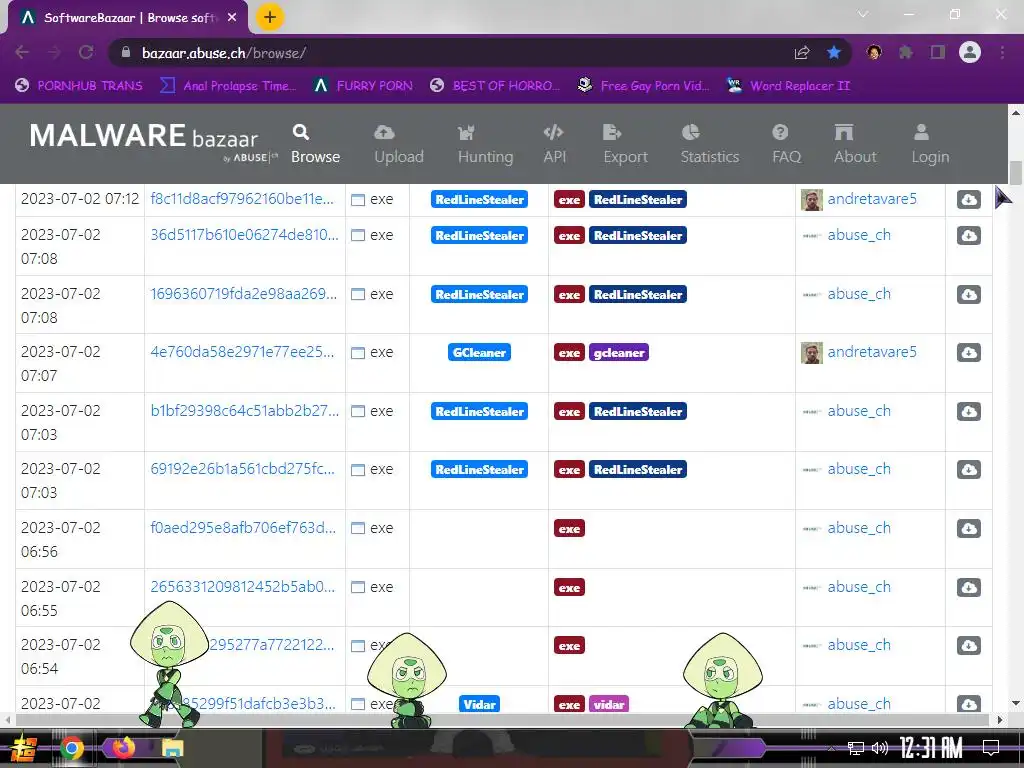This screenshot has width=1024, height=768.
Task: Select the SoftwareBazaar browser tab
Action: coord(128,18)
